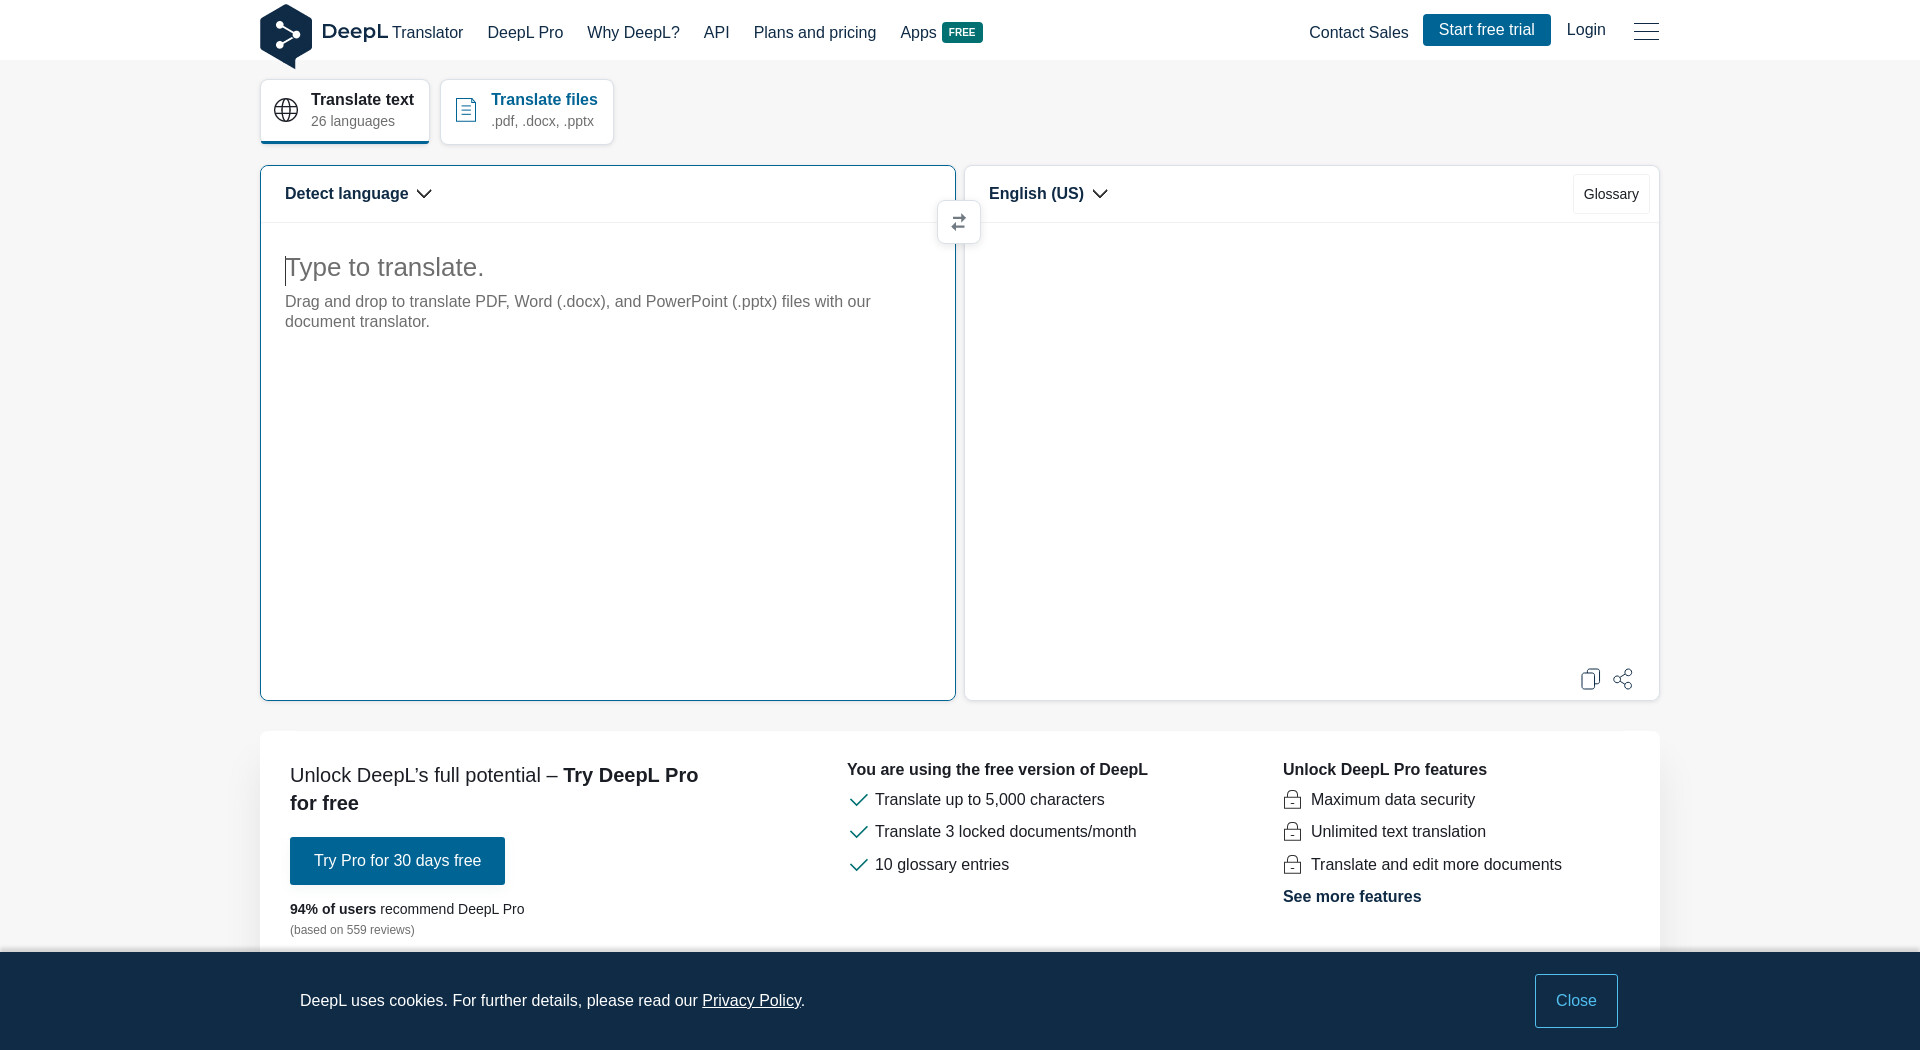Click 'Translate up to 5,000 characters' text
This screenshot has width=1920, height=1050.
tap(990, 800)
